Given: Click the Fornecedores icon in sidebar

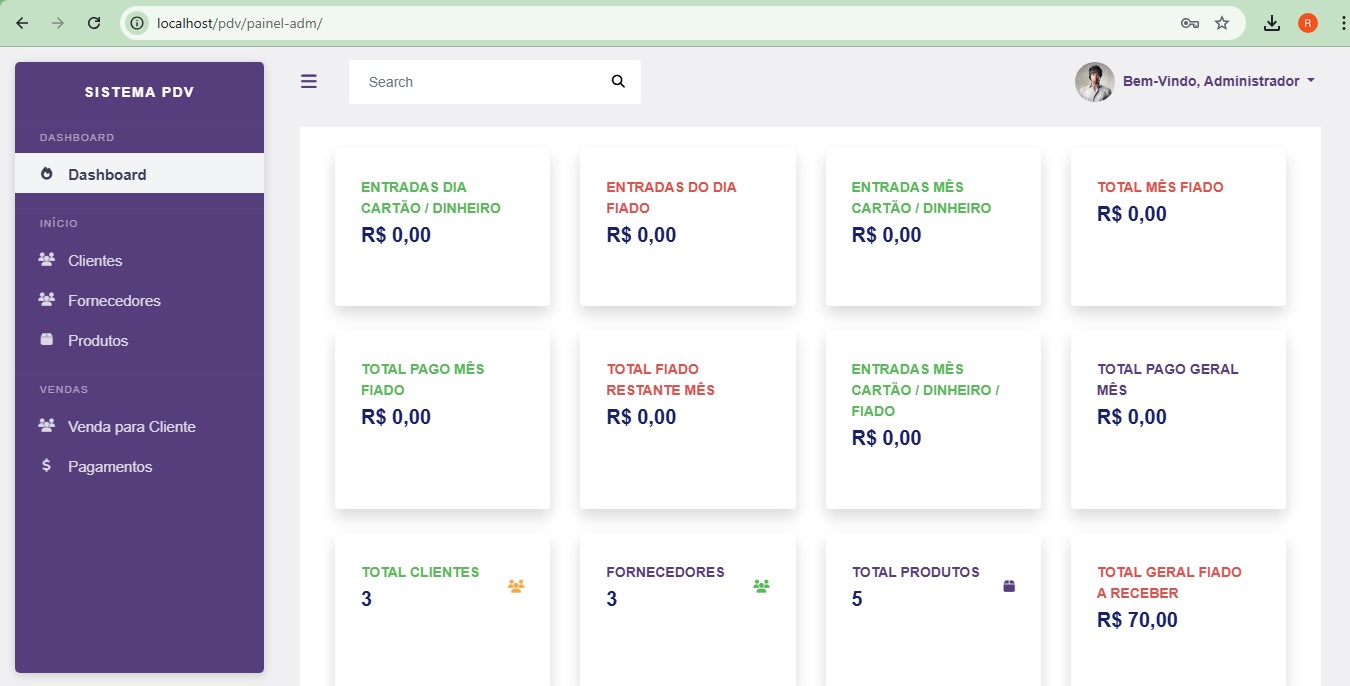Looking at the screenshot, I should (46, 300).
